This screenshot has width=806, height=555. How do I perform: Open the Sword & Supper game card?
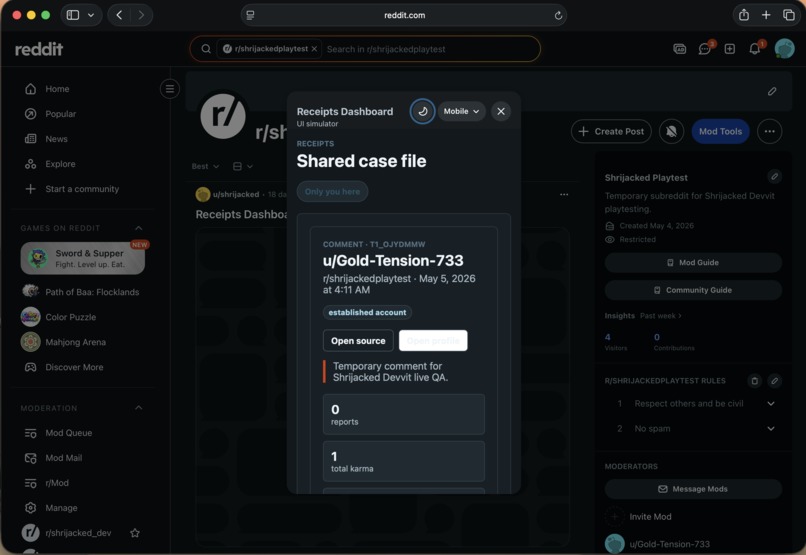point(83,258)
